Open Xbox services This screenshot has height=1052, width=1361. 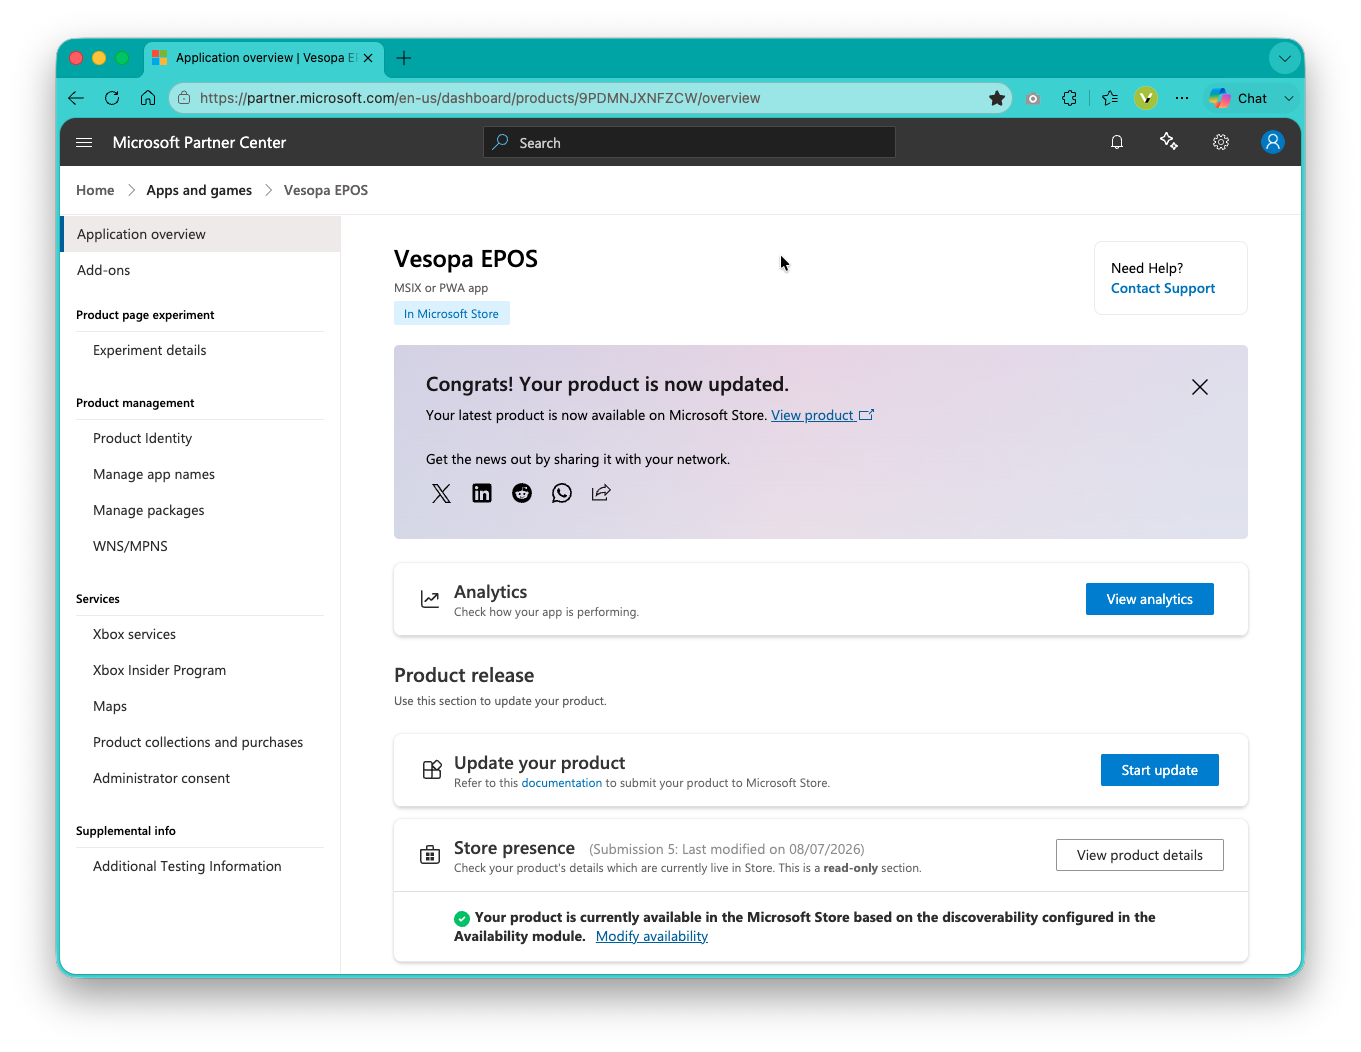pos(134,634)
